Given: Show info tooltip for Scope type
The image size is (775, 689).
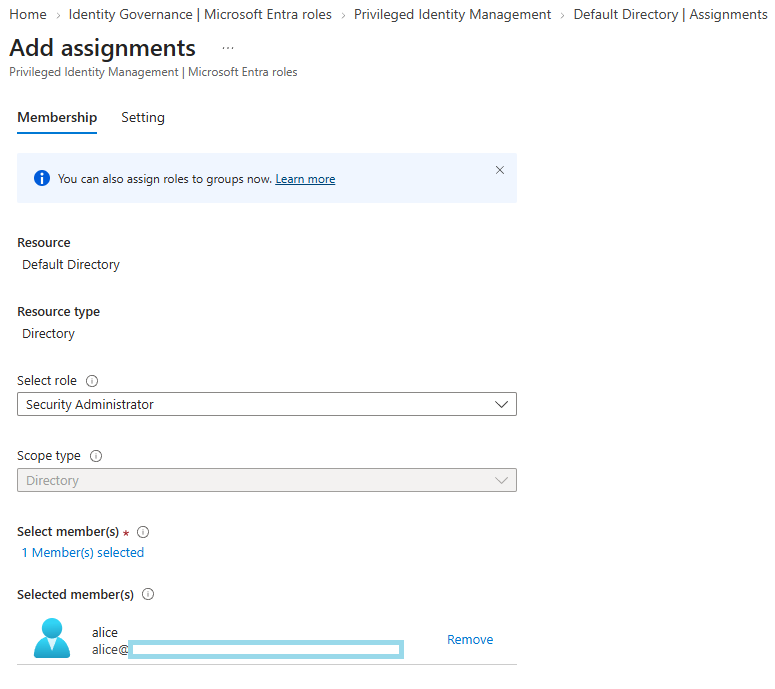Looking at the screenshot, I should [x=96, y=456].
